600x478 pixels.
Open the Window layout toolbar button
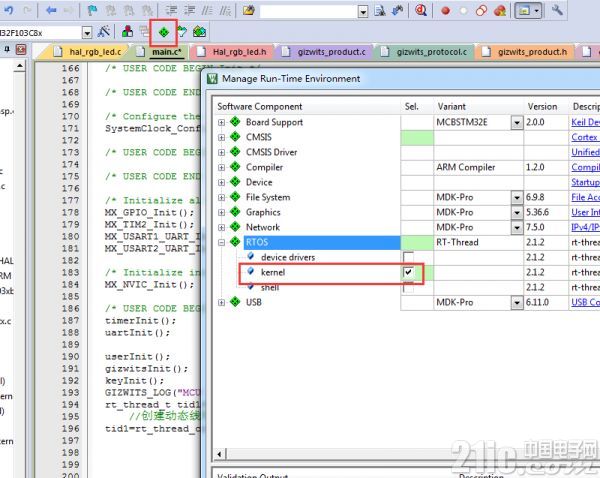[528, 11]
